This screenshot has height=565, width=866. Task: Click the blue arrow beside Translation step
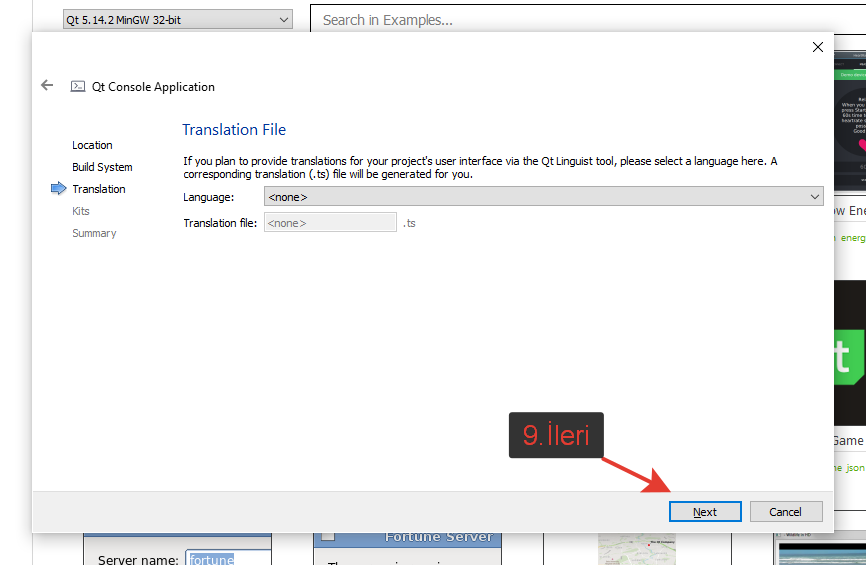[x=58, y=188]
